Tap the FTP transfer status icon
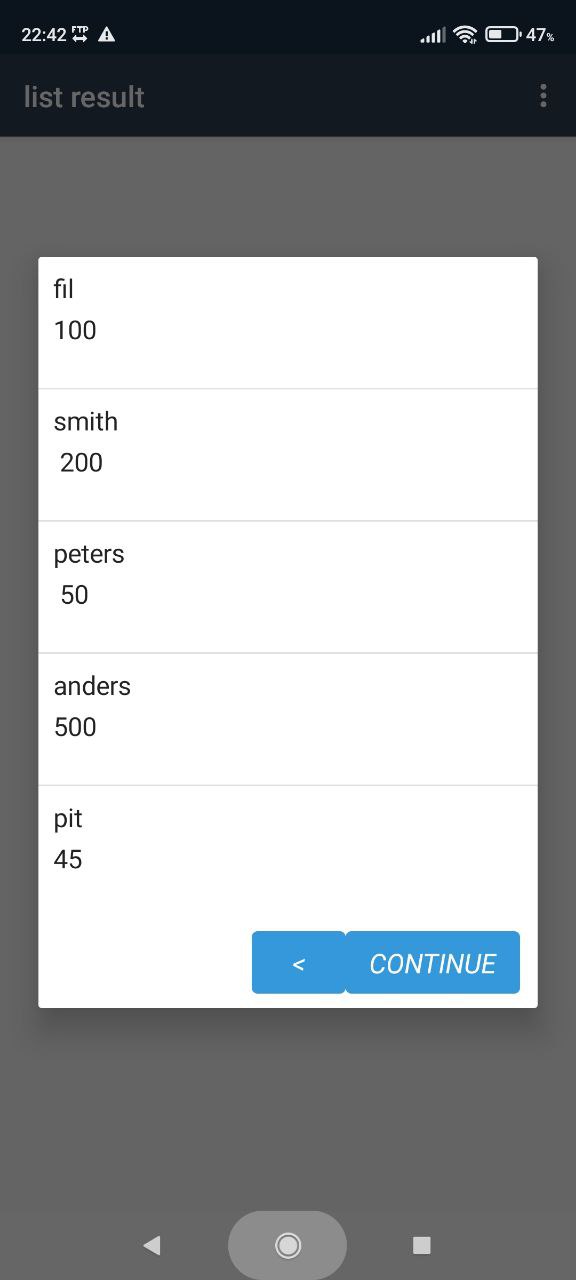Image resolution: width=576 pixels, height=1280 pixels. (x=80, y=34)
